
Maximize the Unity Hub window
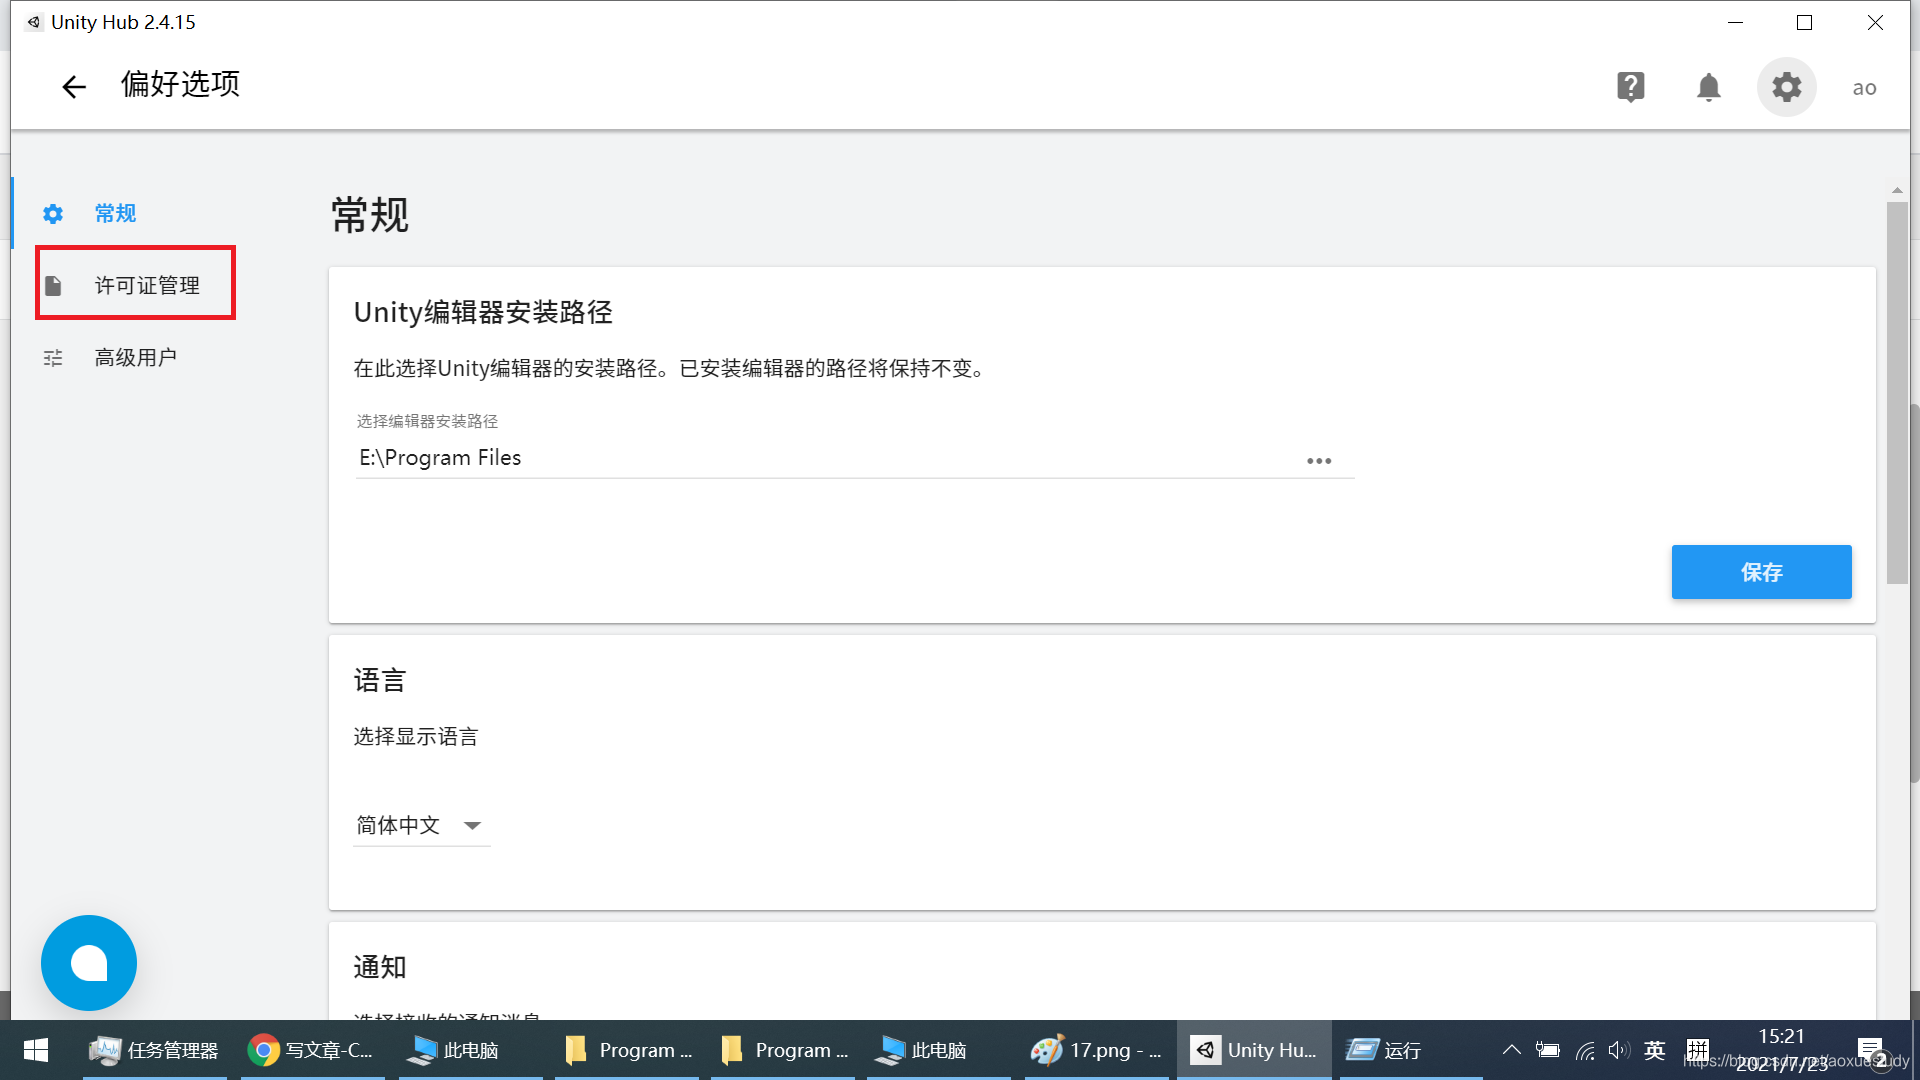pos(1804,22)
